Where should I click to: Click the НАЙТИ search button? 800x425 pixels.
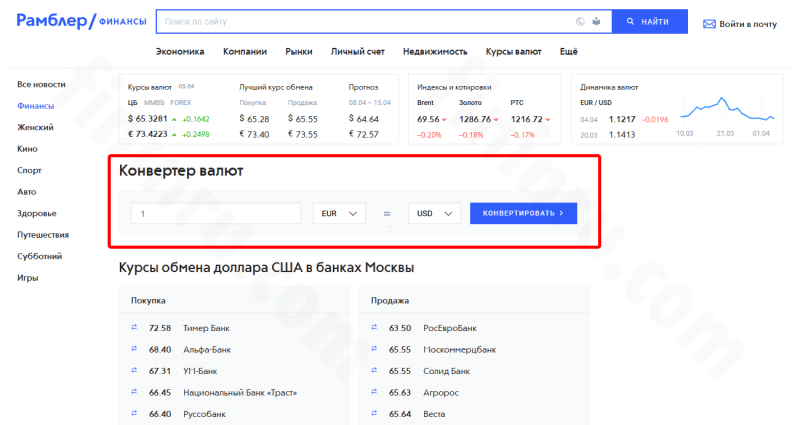(x=649, y=21)
